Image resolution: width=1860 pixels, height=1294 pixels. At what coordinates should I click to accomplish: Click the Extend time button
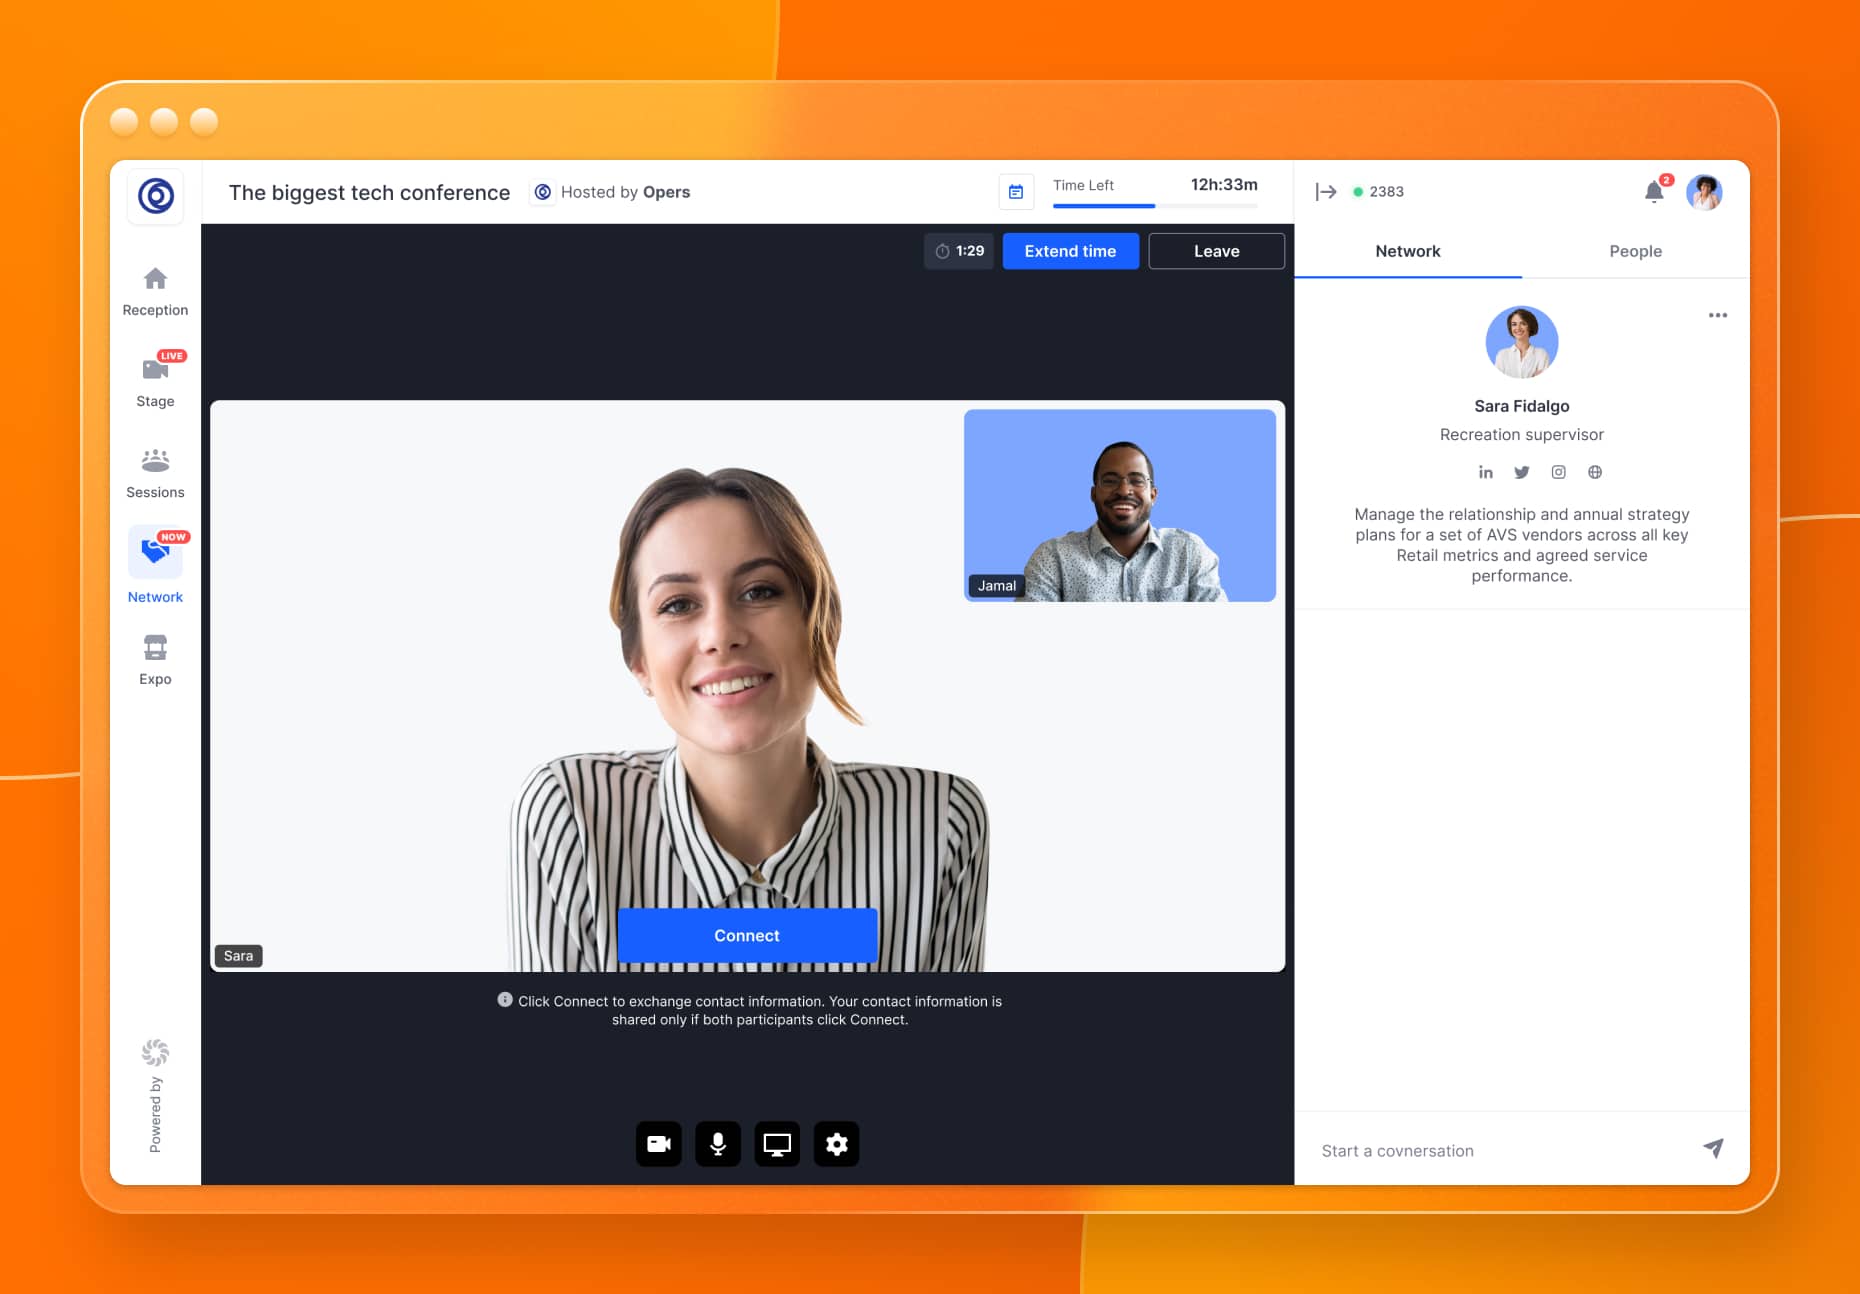[x=1070, y=251]
